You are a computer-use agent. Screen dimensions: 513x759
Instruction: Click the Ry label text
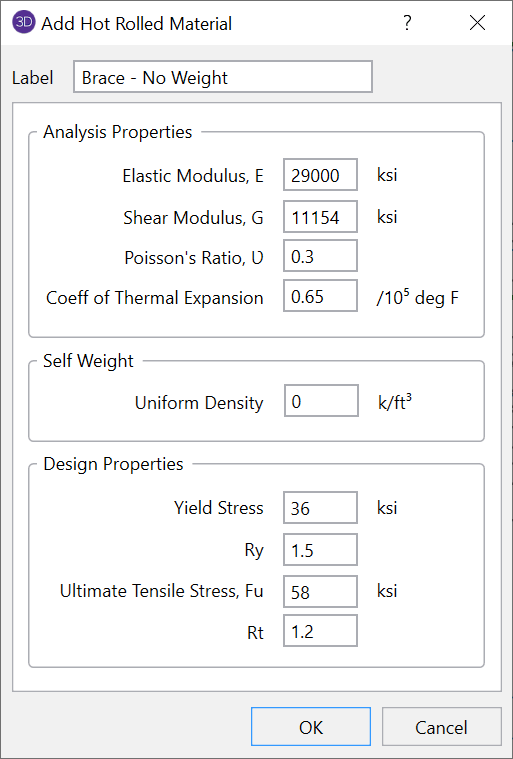[254, 551]
